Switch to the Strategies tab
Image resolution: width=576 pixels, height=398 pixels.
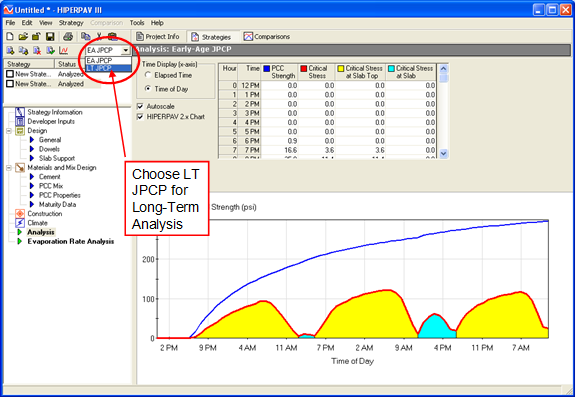point(212,37)
